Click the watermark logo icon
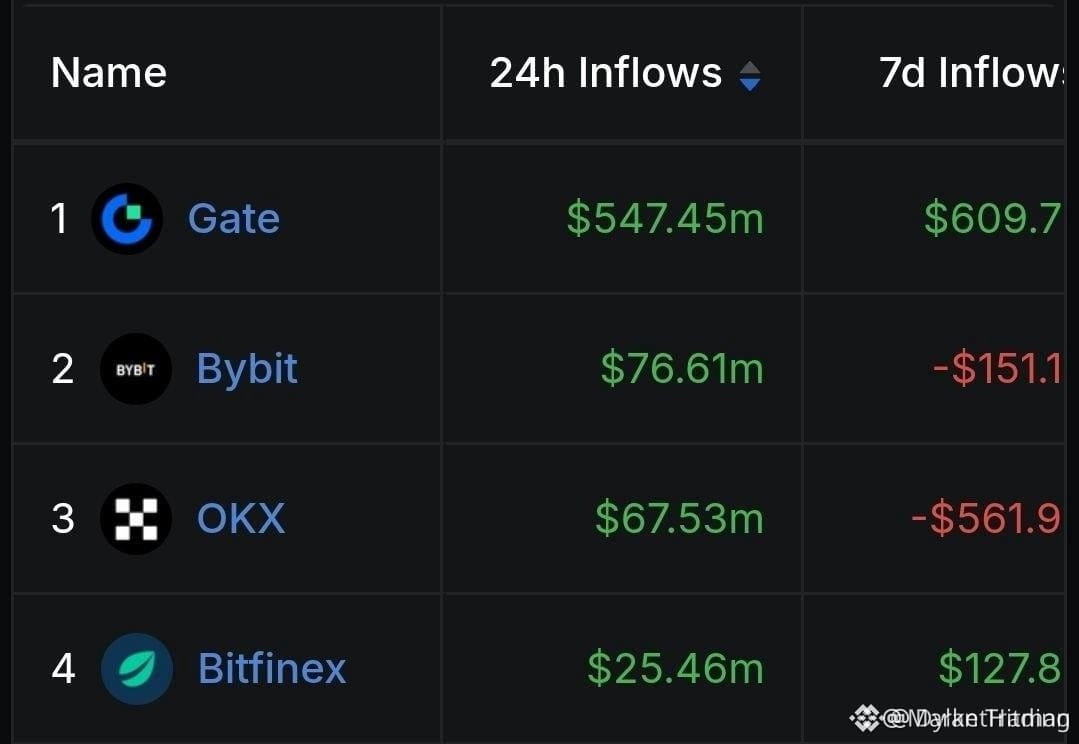Viewport: 1079px width, 744px height. click(x=864, y=718)
